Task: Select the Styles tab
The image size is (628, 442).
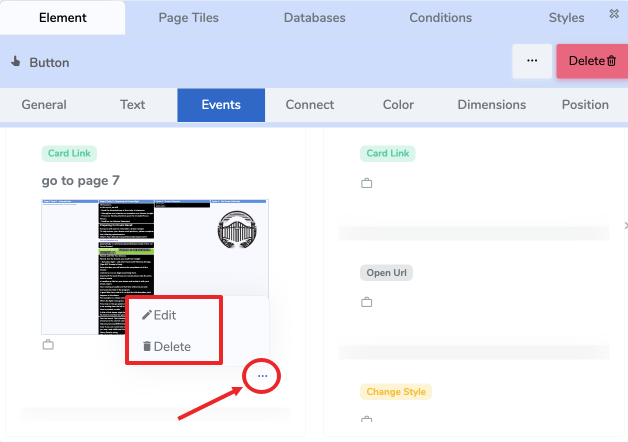Action: pyautogui.click(x=567, y=17)
